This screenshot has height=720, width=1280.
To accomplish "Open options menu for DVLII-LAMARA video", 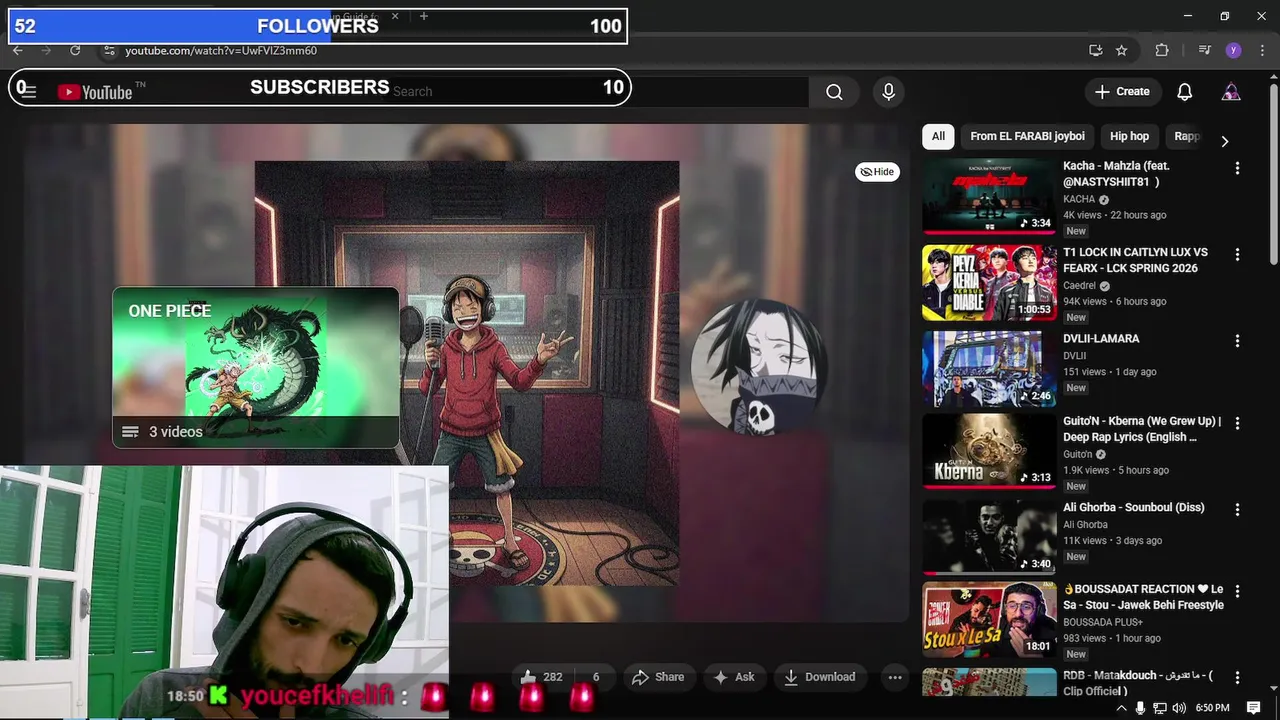I will pyautogui.click(x=1237, y=341).
